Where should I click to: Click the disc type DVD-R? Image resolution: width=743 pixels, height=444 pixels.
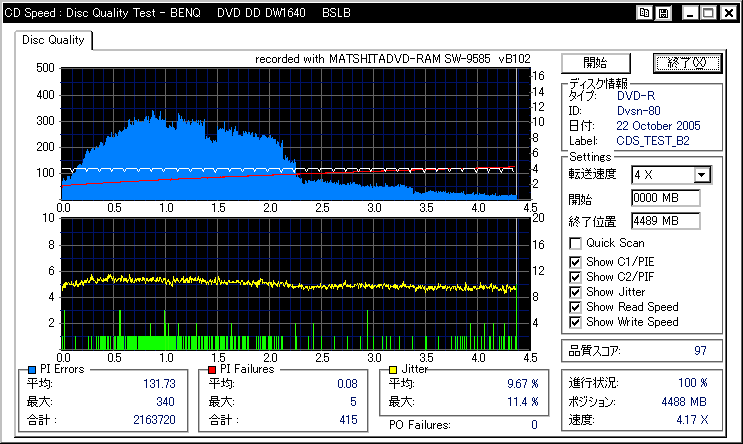coord(635,96)
